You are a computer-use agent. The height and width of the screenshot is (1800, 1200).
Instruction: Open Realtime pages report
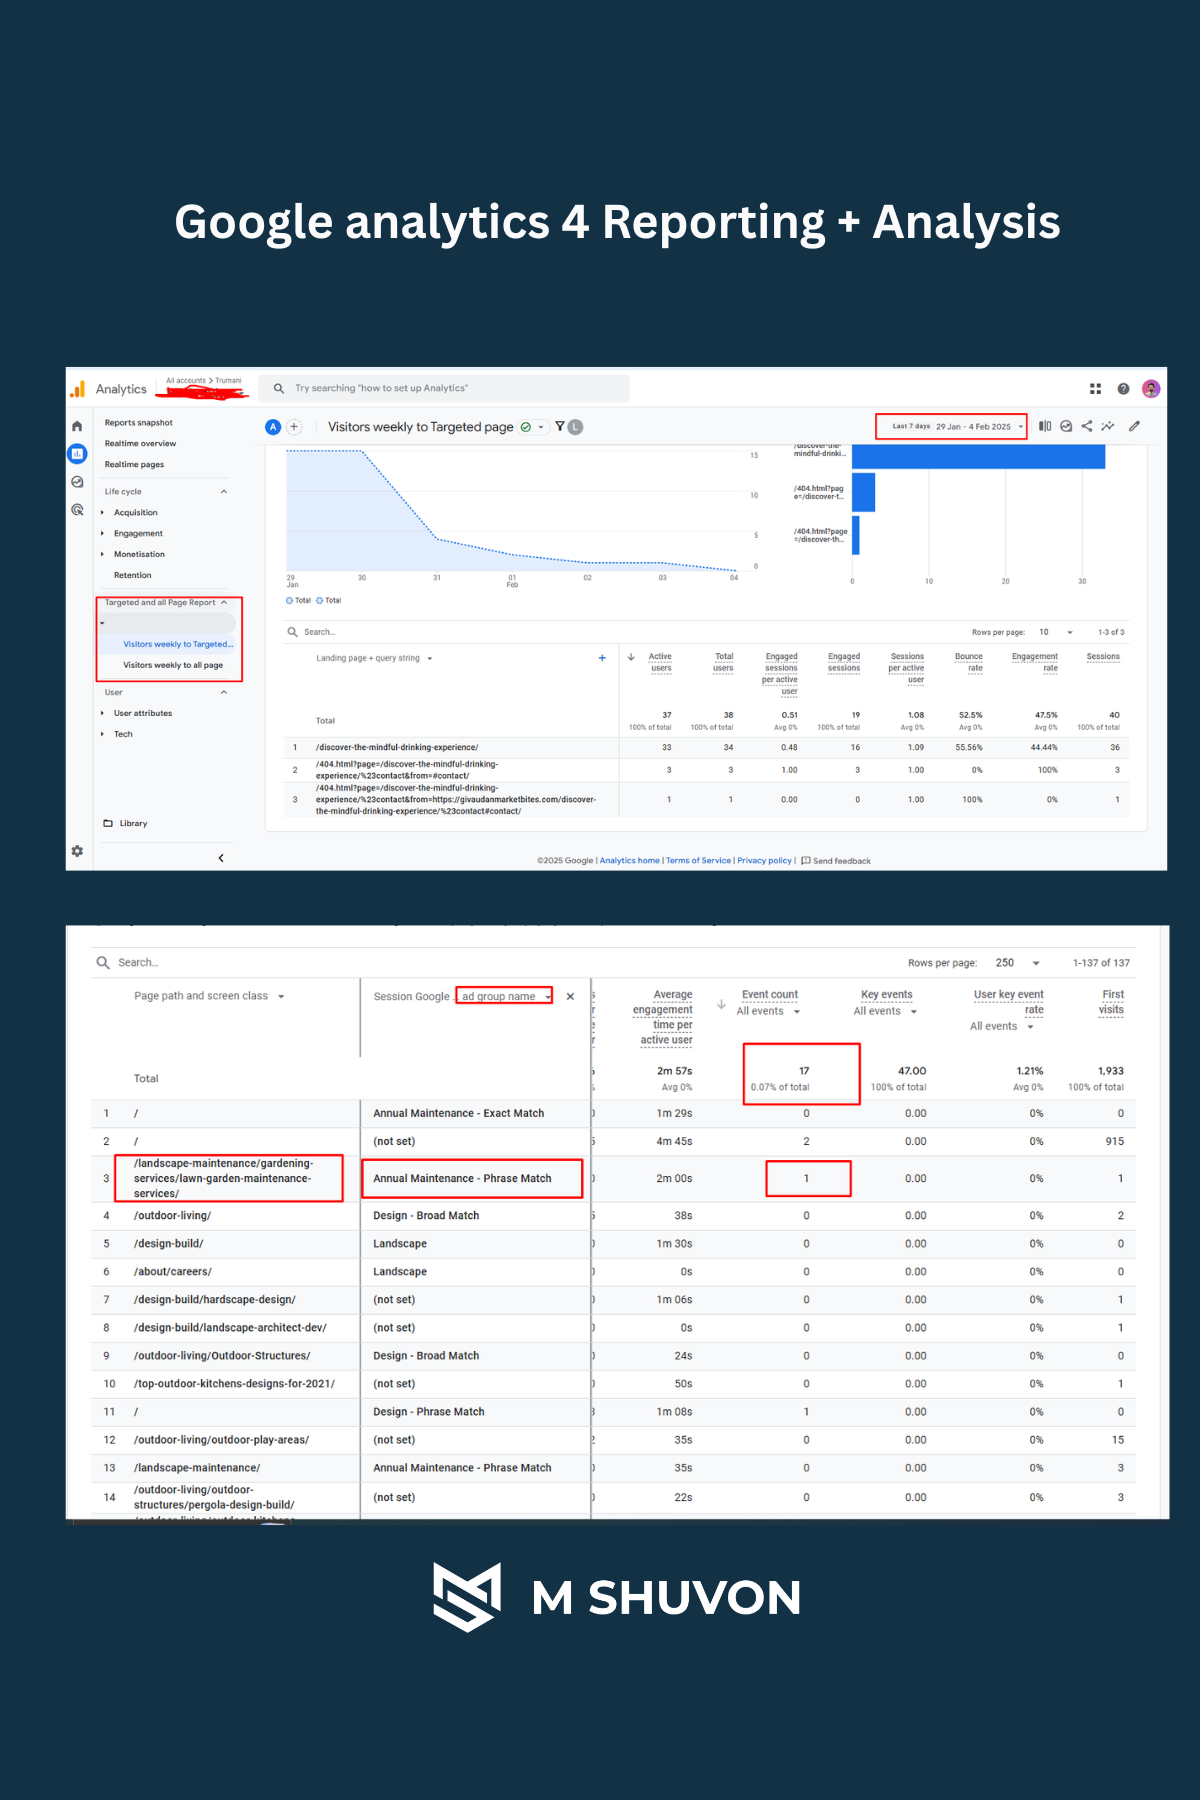[x=134, y=465]
